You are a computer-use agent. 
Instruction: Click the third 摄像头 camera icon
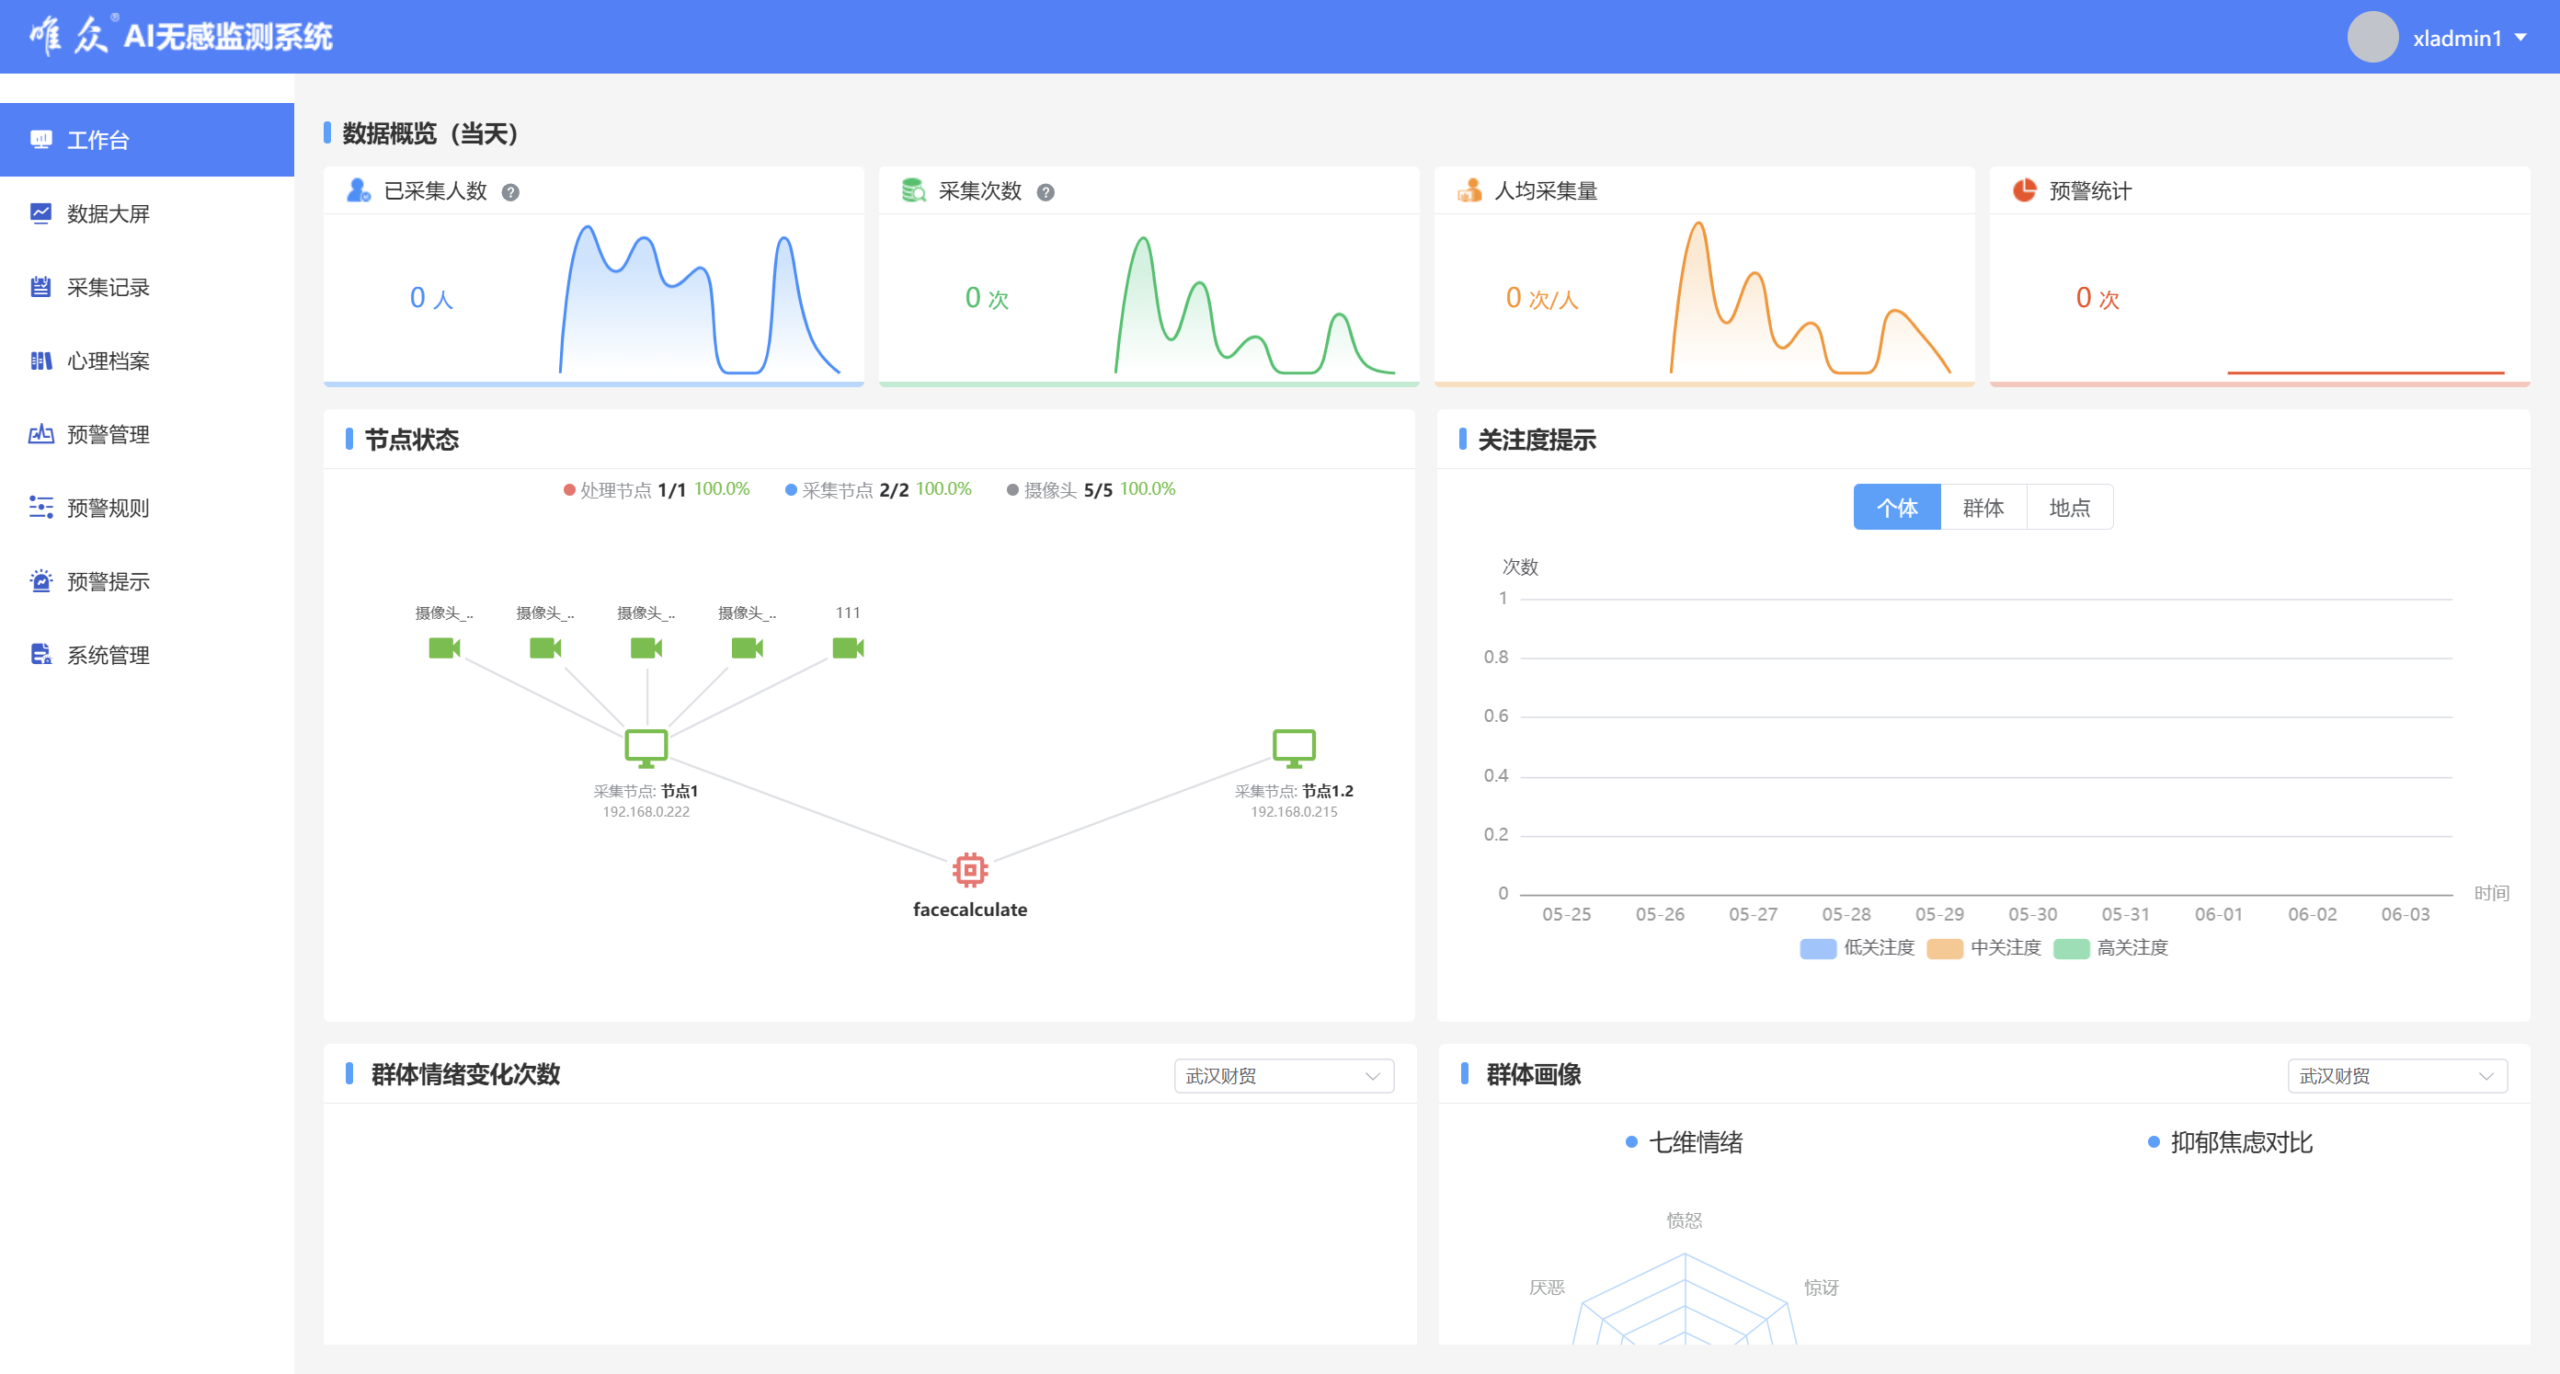tap(646, 648)
